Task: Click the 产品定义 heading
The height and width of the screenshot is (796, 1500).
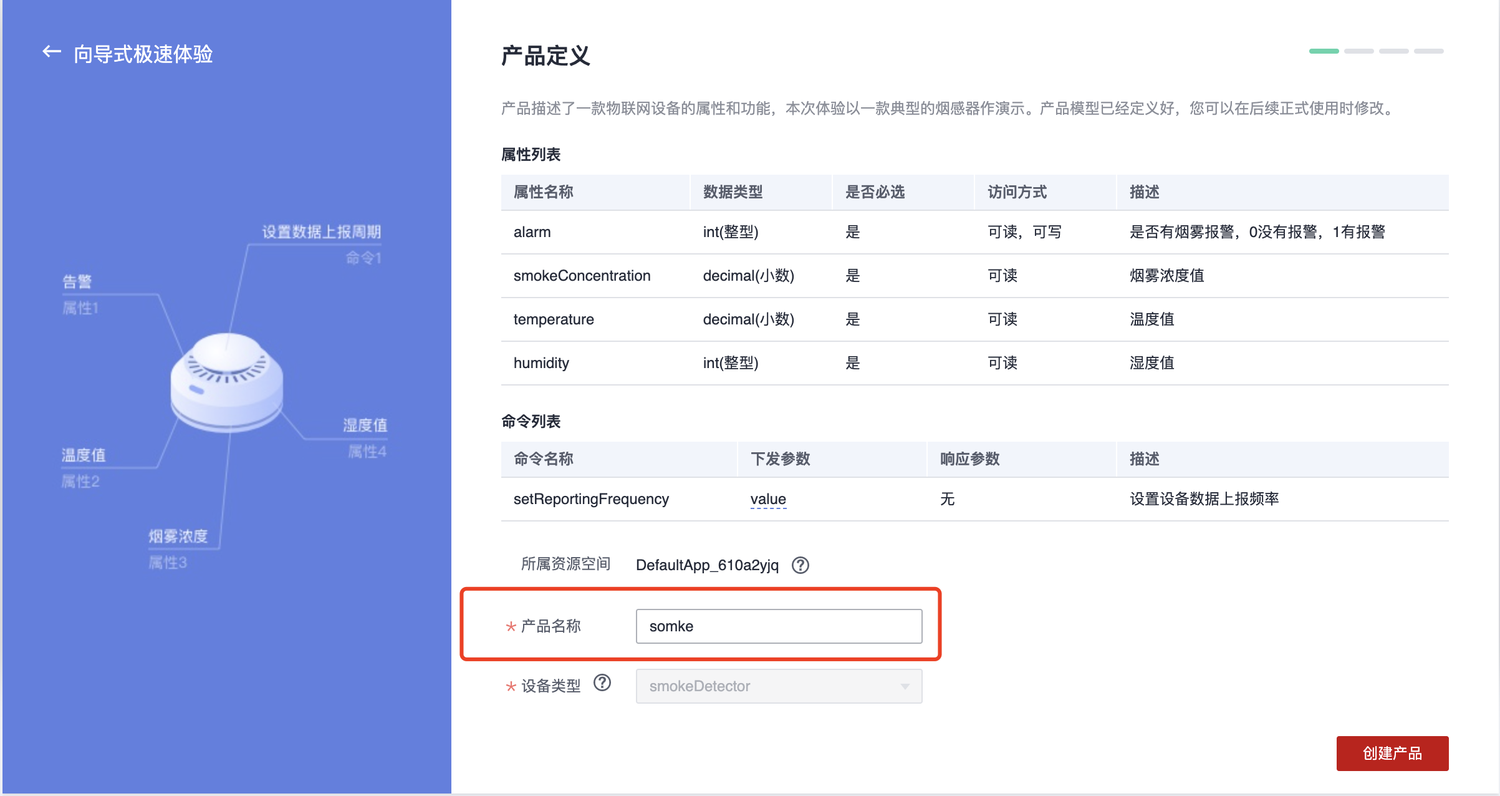Action: coord(545,56)
